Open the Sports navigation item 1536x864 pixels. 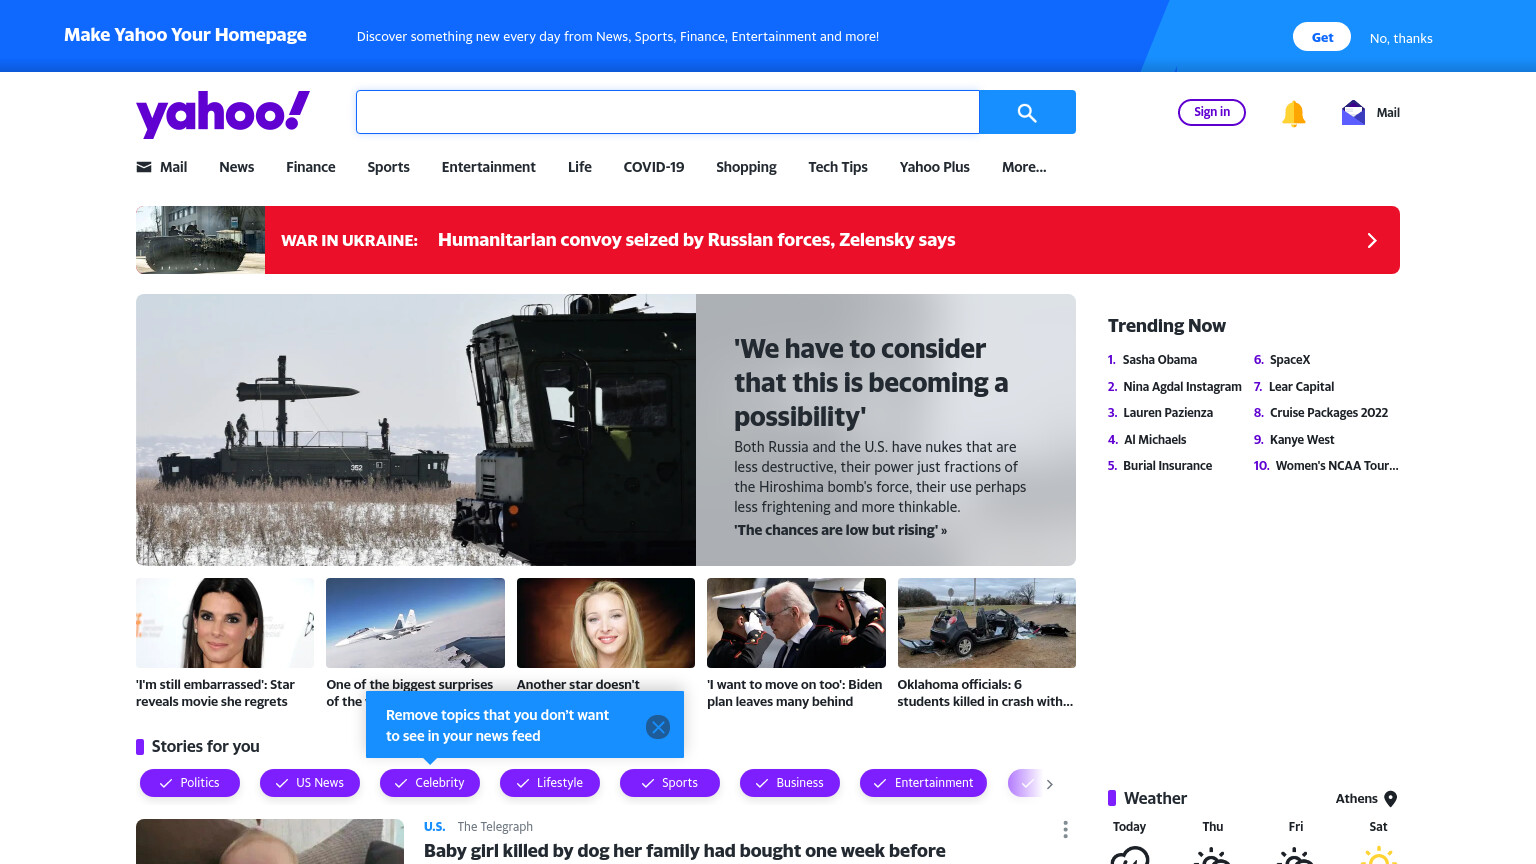(x=388, y=167)
